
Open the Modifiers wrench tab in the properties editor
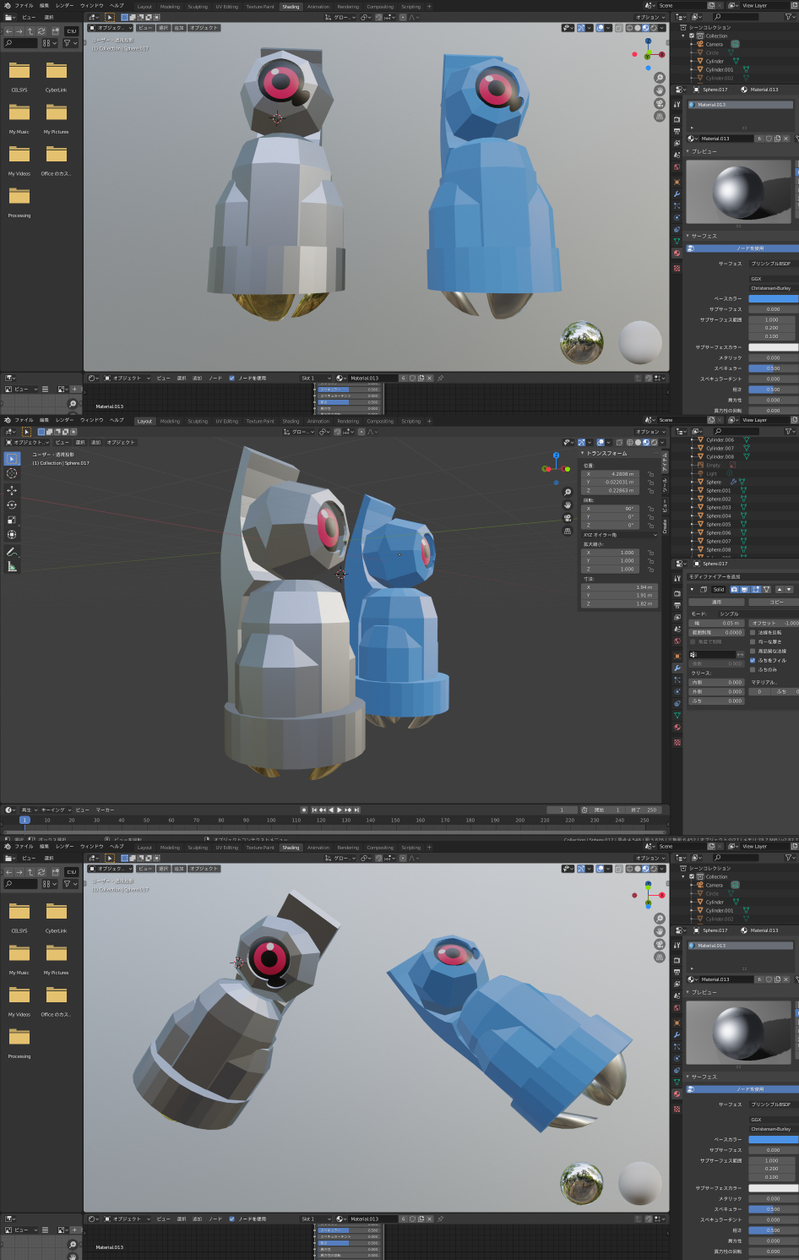pos(677,668)
